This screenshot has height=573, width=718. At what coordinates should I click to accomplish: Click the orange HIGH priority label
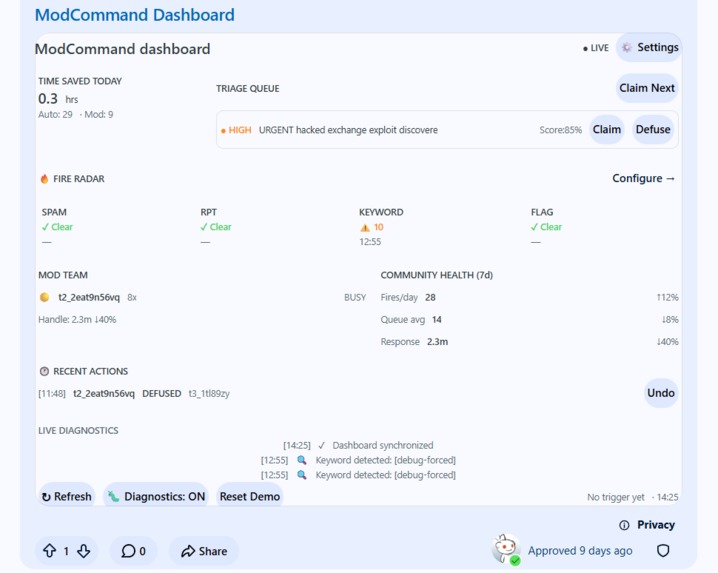pos(236,130)
